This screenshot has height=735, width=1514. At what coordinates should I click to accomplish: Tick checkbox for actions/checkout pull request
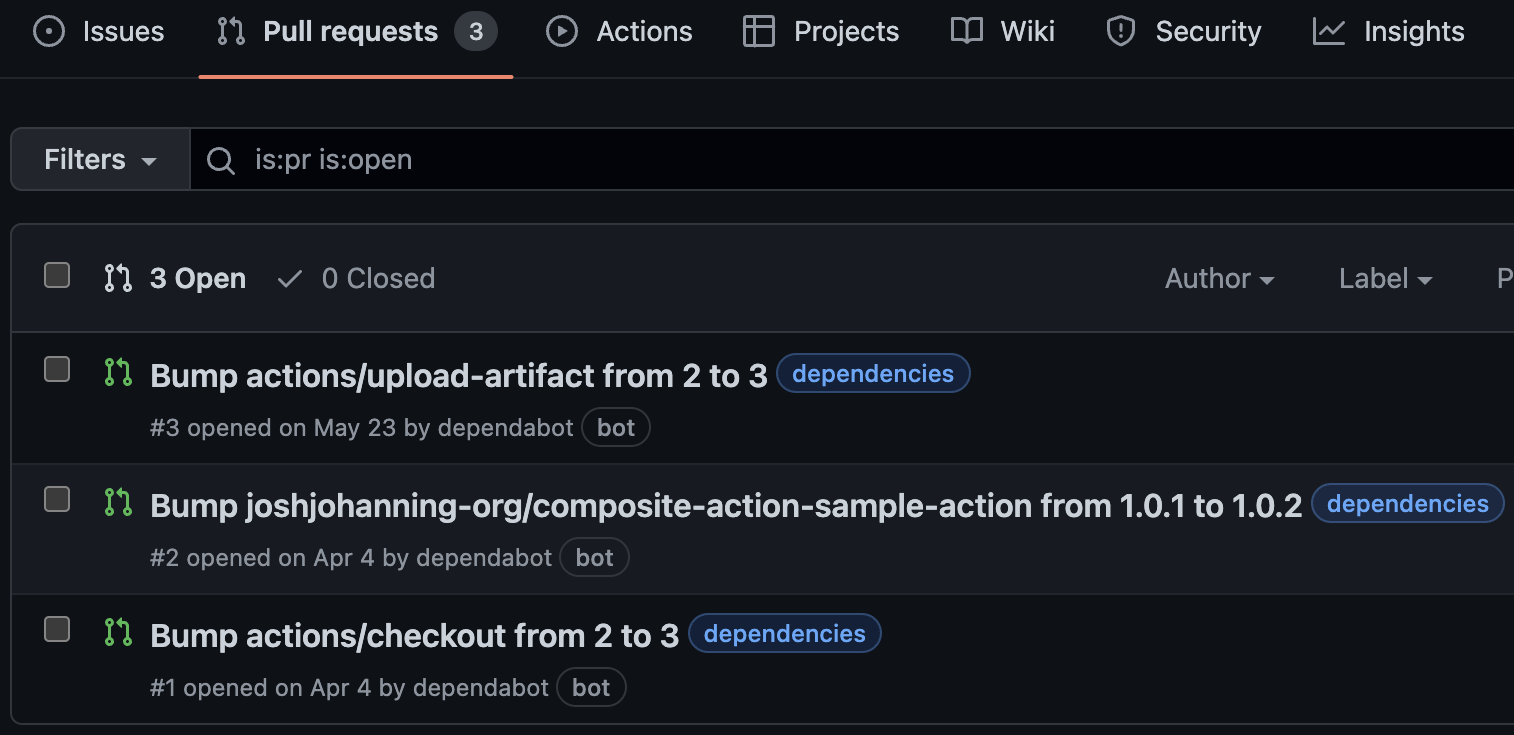point(57,630)
